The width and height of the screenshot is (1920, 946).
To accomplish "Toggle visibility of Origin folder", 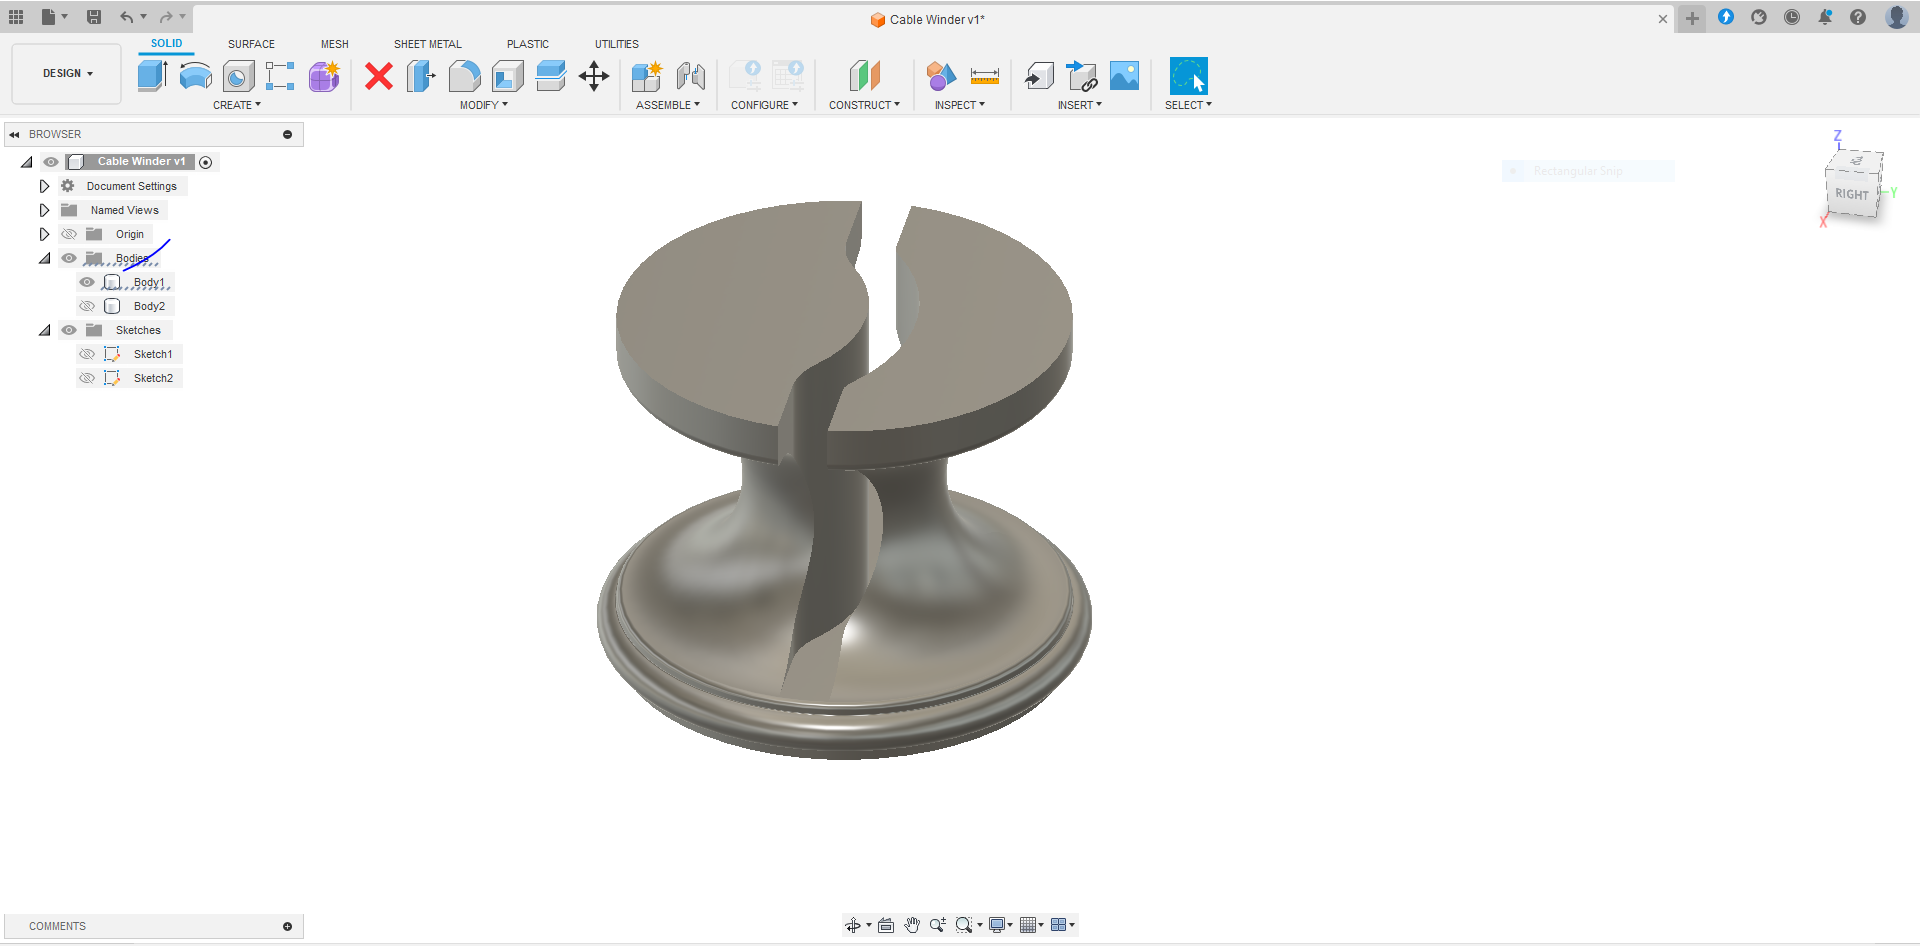I will [x=69, y=234].
